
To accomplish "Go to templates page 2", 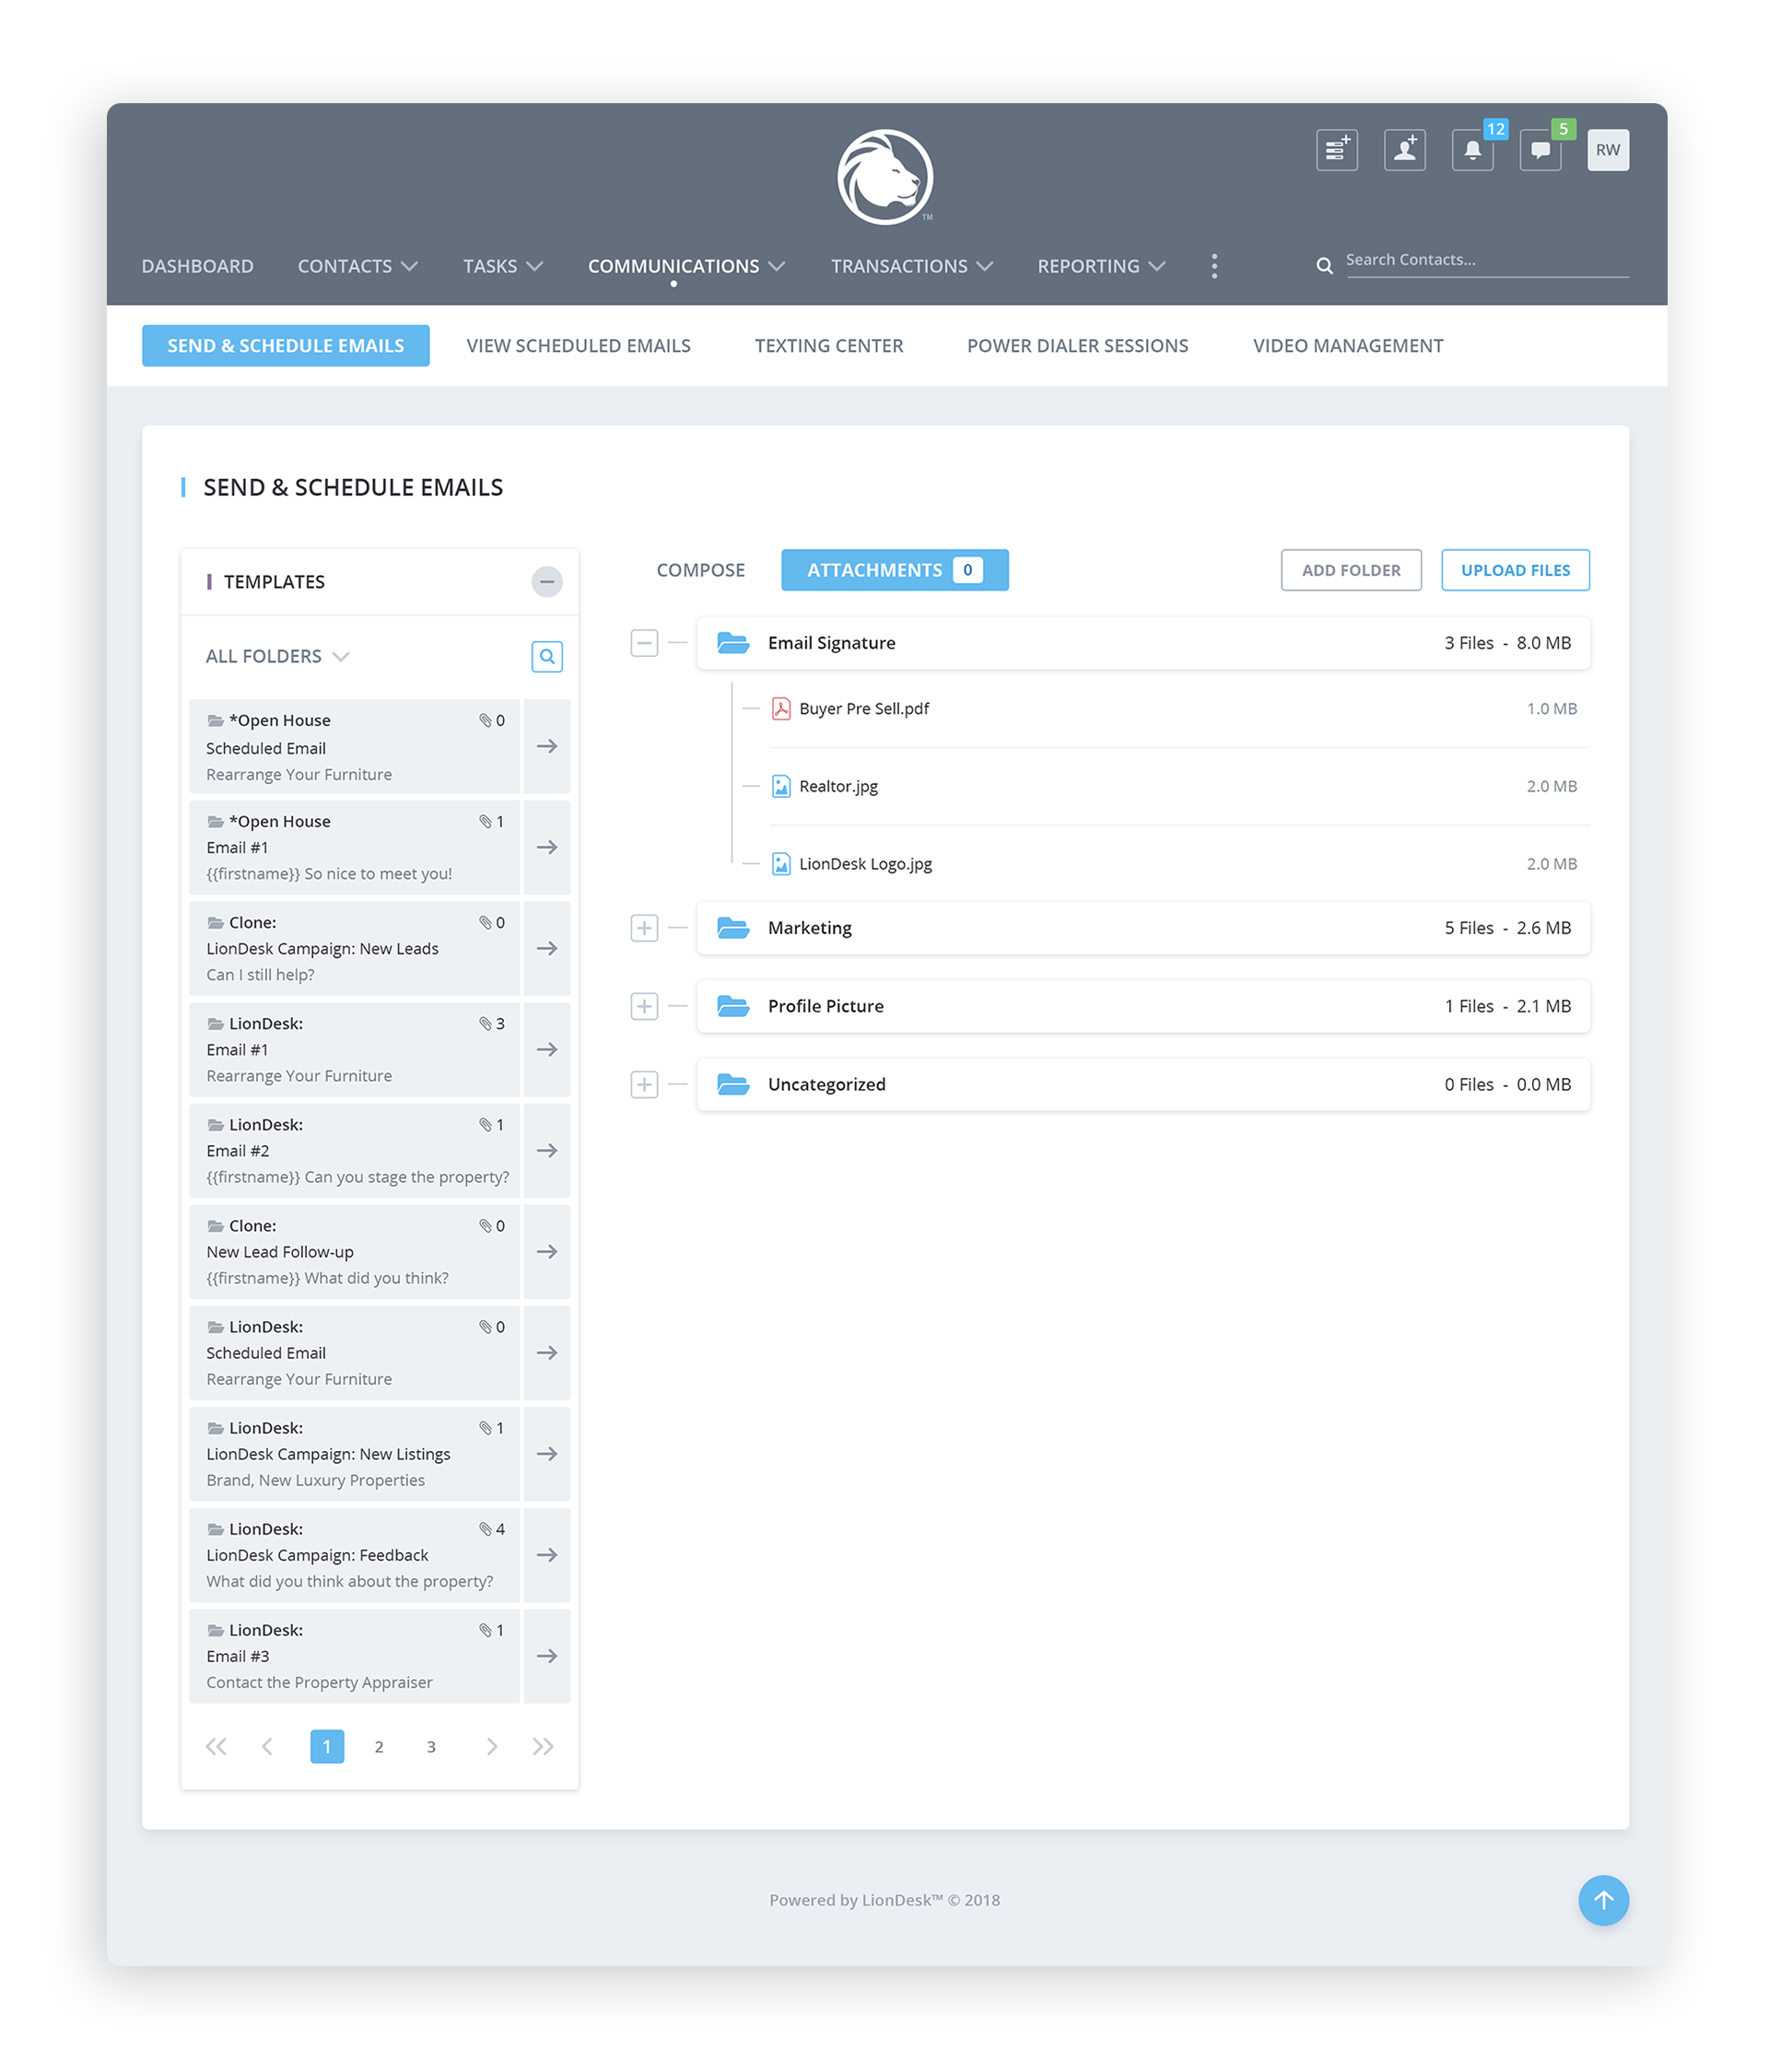I will click(x=379, y=1746).
